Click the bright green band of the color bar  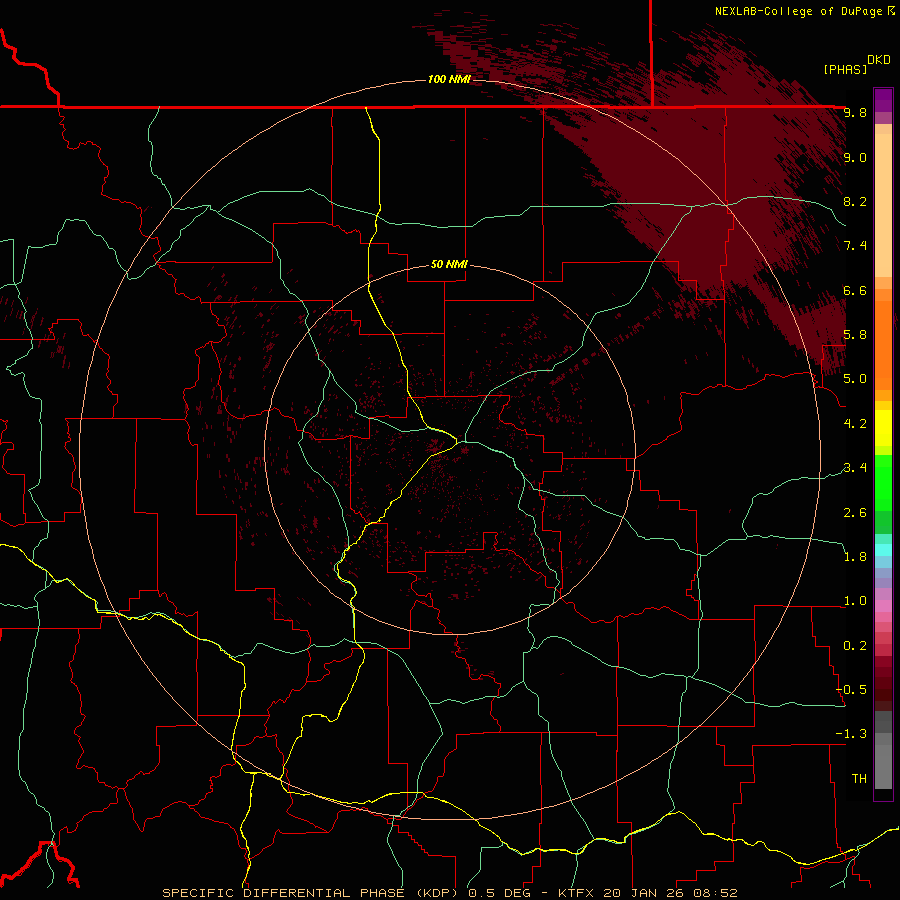883,483
